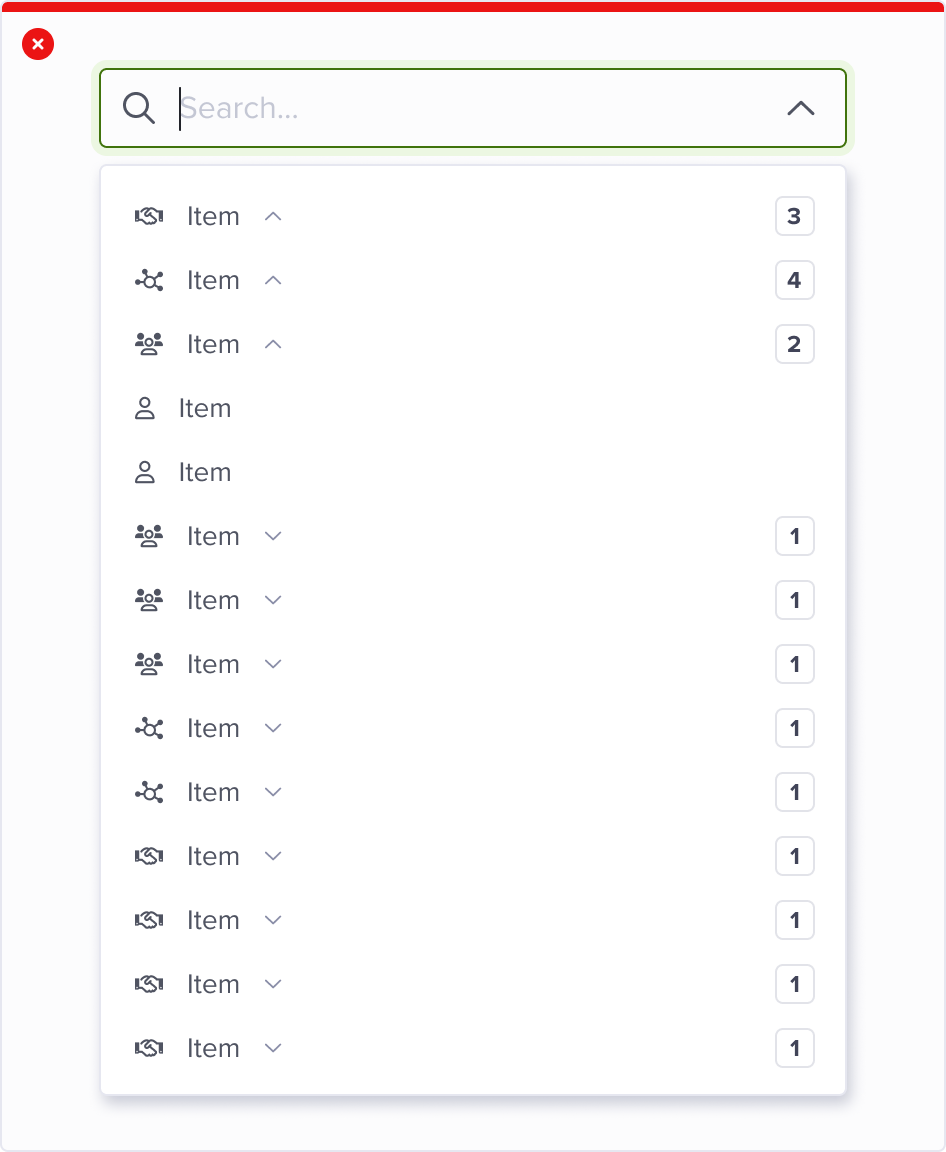Click first single-person icon under expanded group
Screen dimensions: 946x1152
(145, 408)
